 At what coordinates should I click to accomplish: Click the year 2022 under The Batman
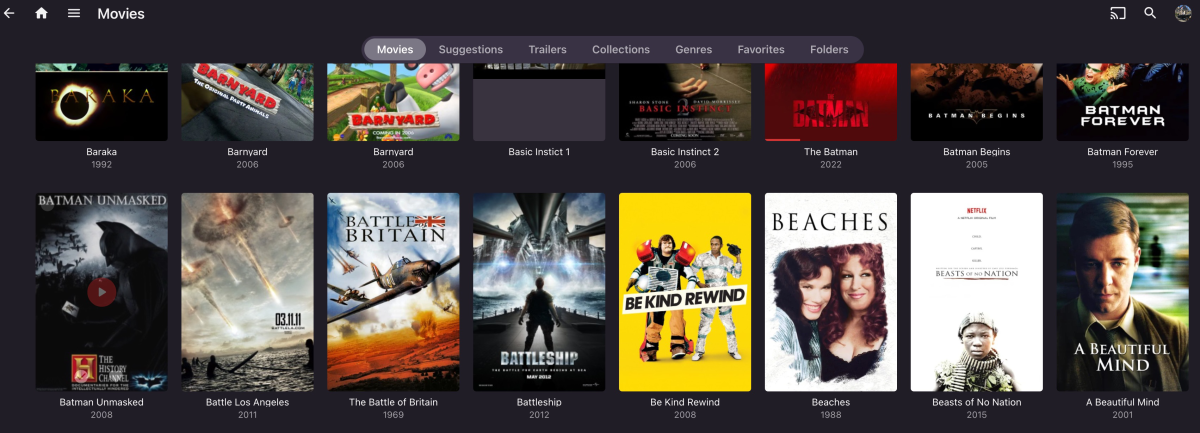pyautogui.click(x=831, y=165)
